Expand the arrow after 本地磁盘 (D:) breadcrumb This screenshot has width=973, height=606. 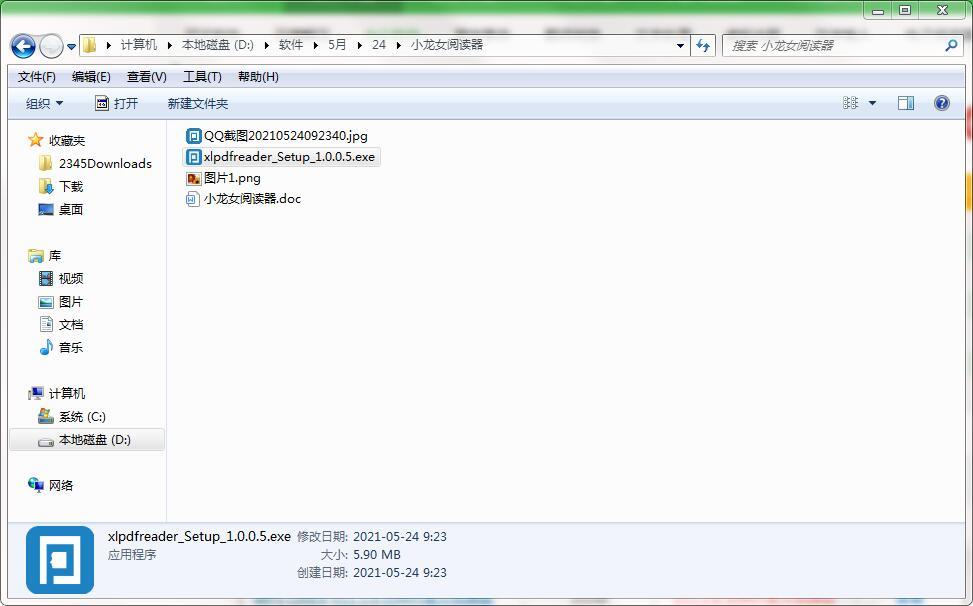click(x=267, y=45)
